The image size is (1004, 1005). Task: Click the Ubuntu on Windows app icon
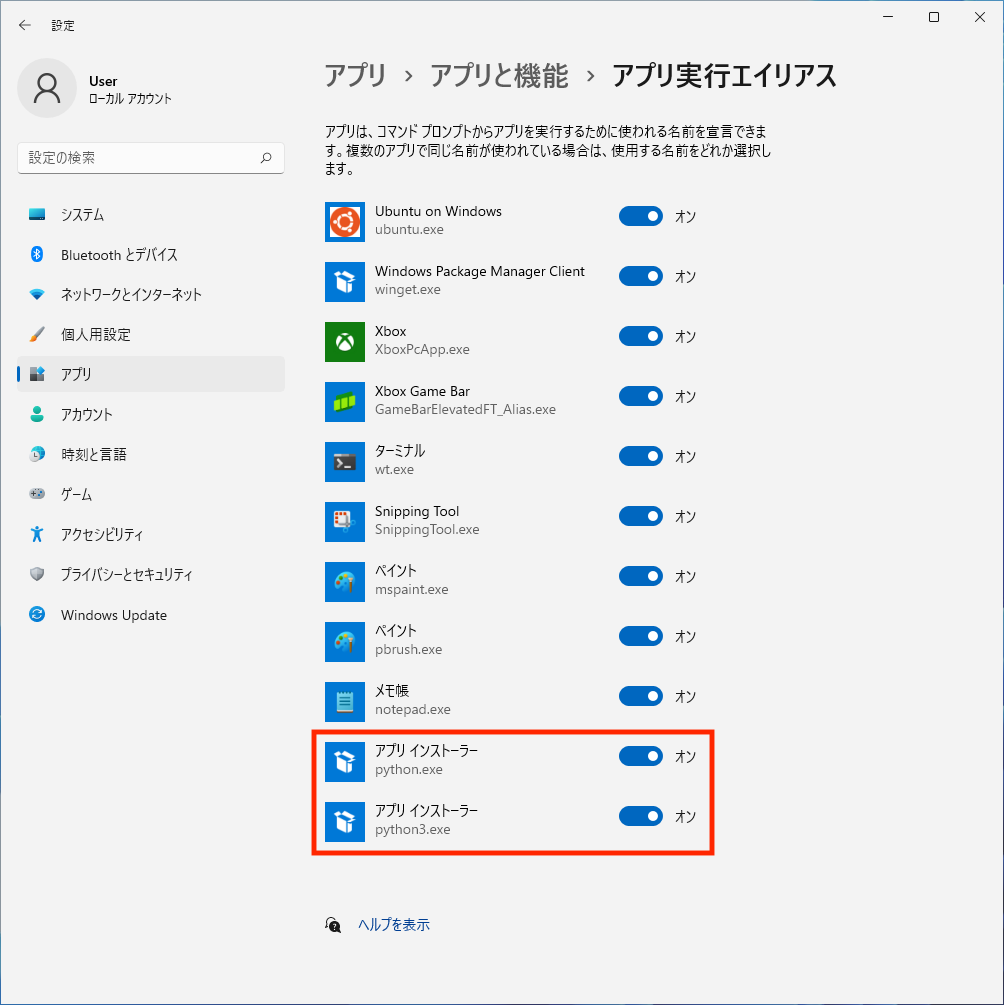[345, 221]
